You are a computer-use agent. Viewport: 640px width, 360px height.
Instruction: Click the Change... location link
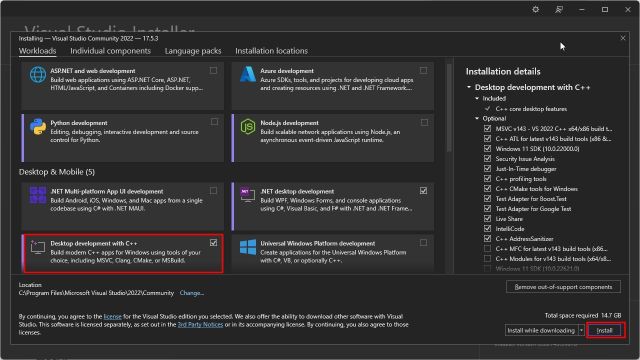(x=191, y=293)
